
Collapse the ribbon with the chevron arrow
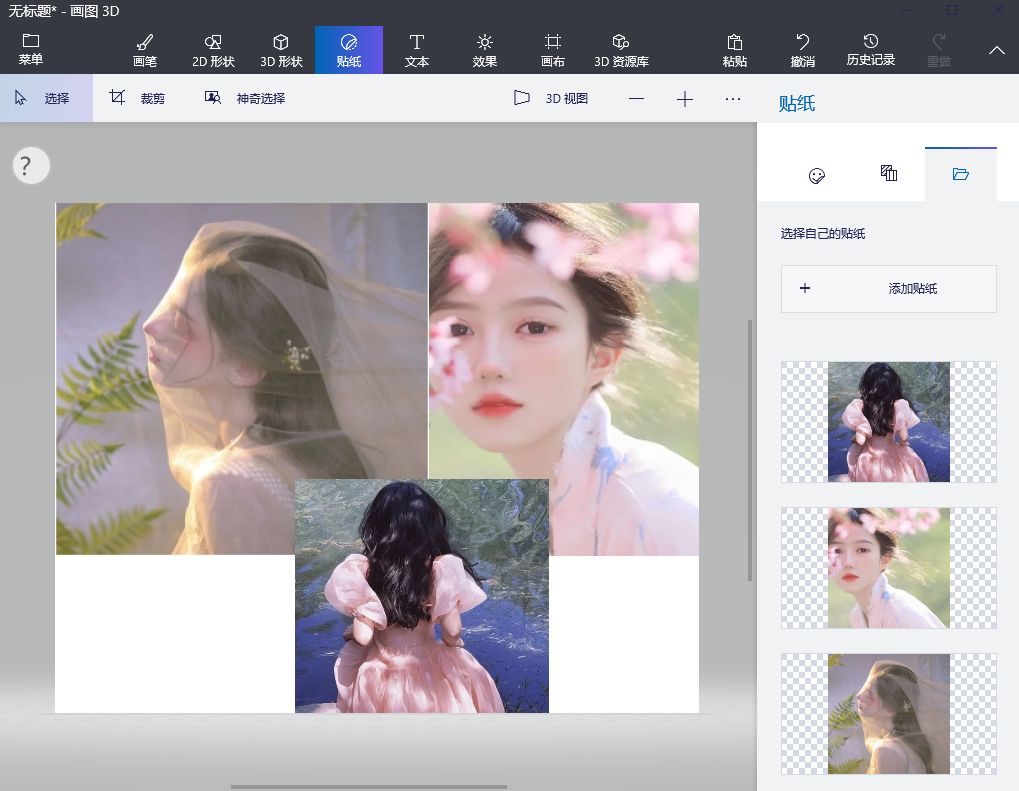(x=996, y=50)
